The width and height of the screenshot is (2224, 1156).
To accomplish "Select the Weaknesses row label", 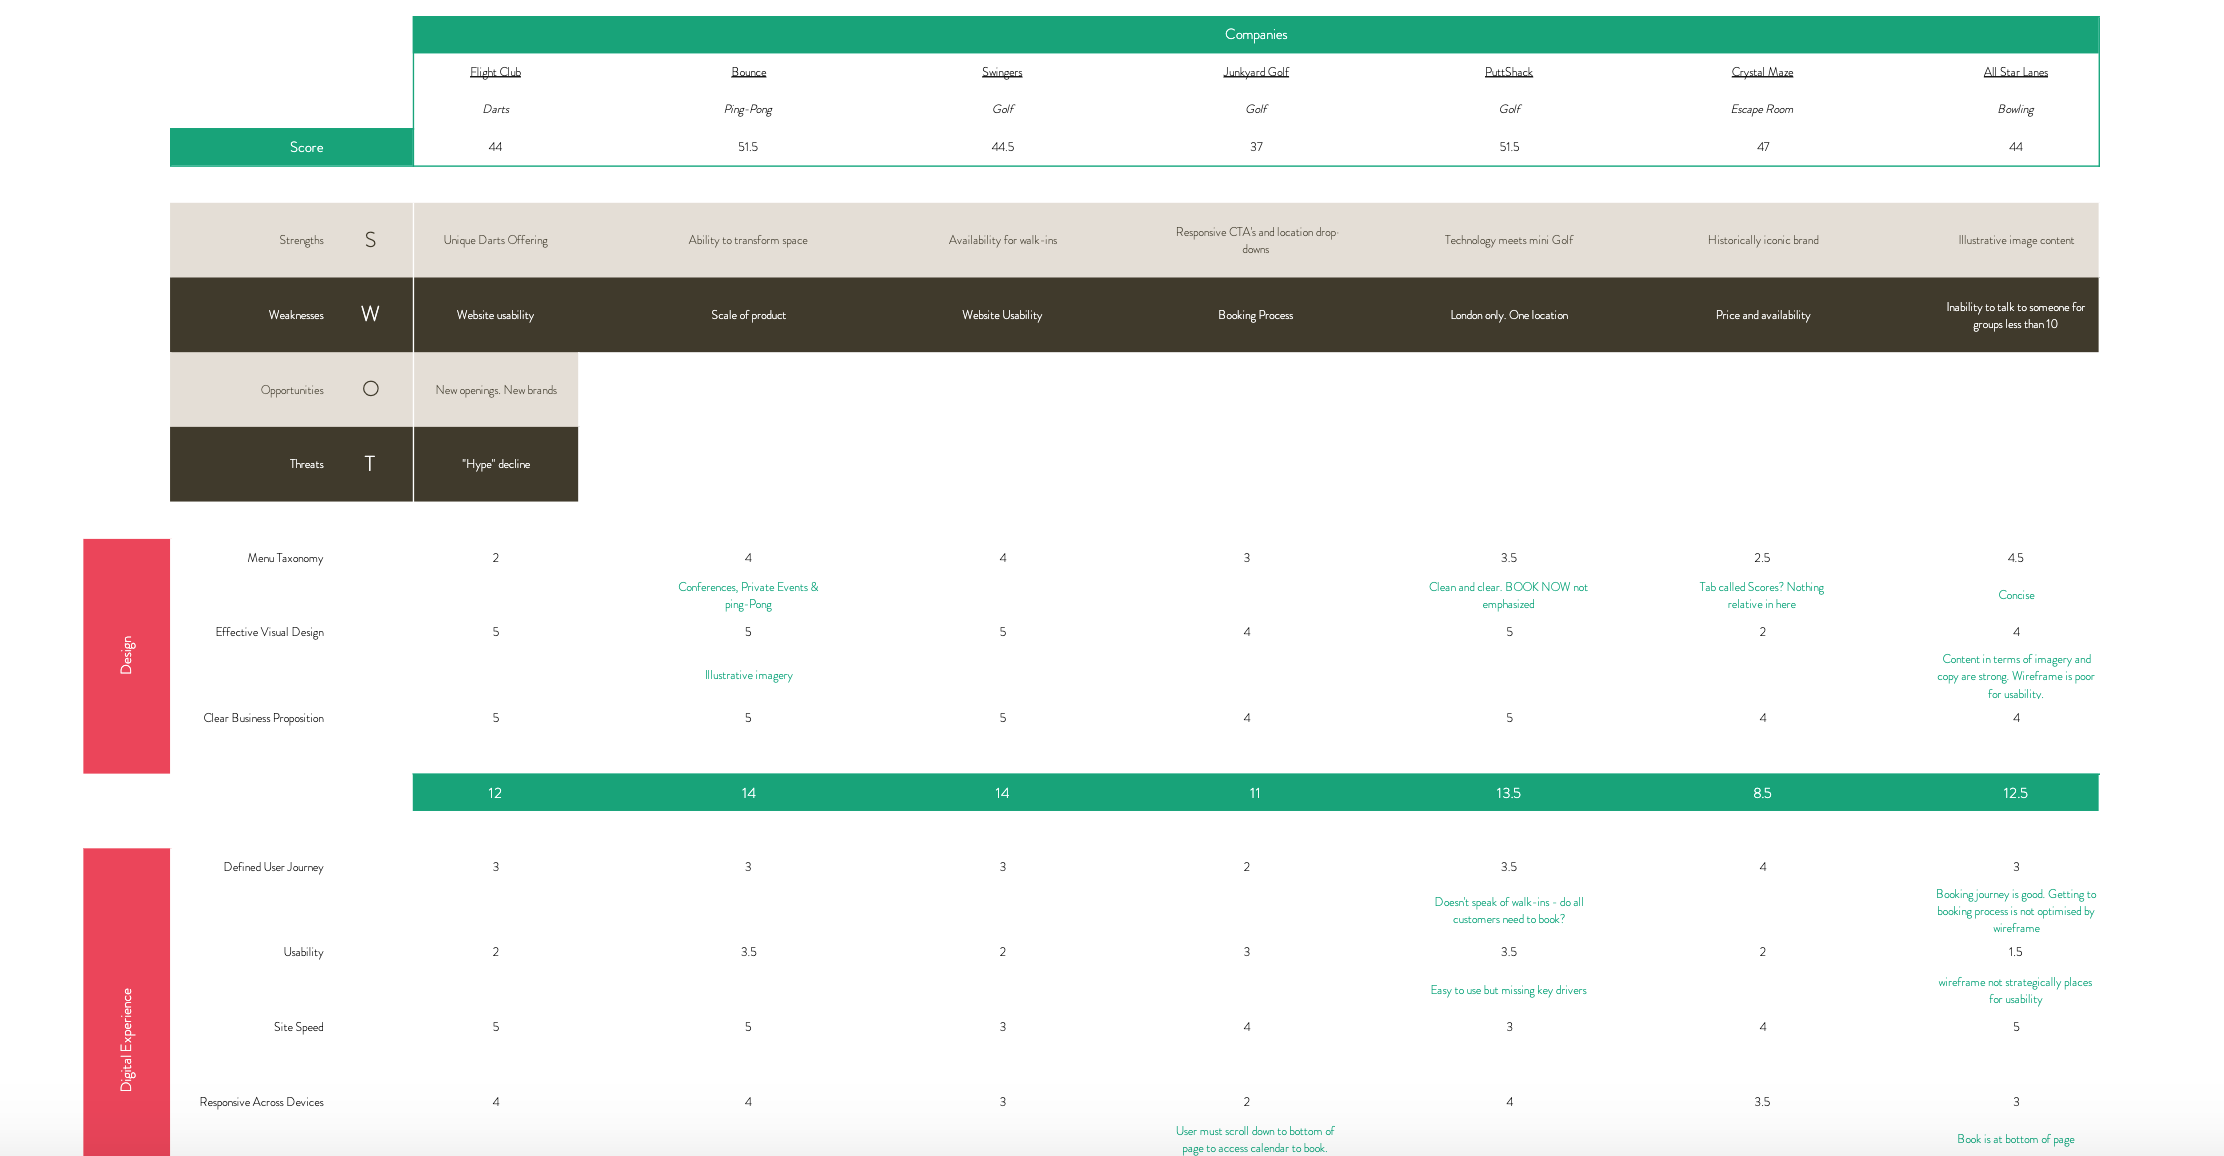I will click(x=296, y=315).
